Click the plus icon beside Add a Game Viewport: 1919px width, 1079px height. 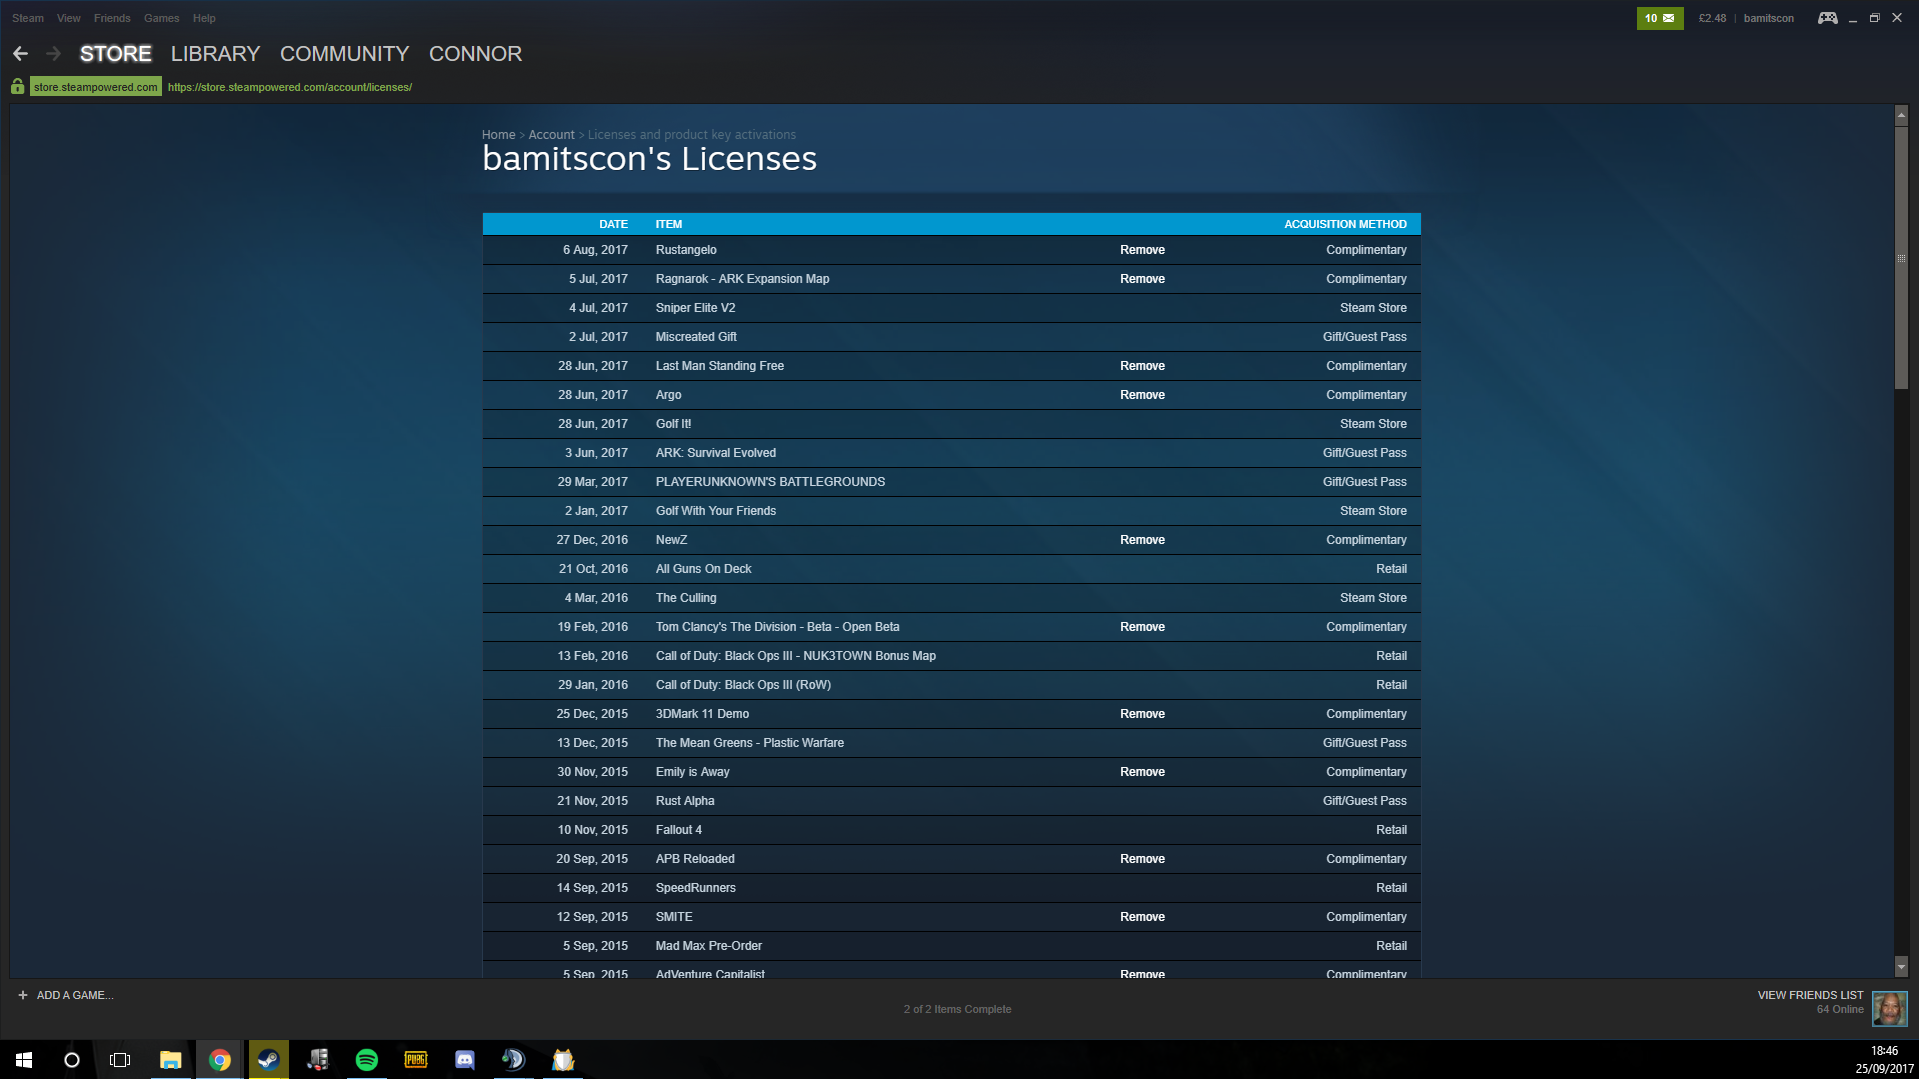coord(23,995)
